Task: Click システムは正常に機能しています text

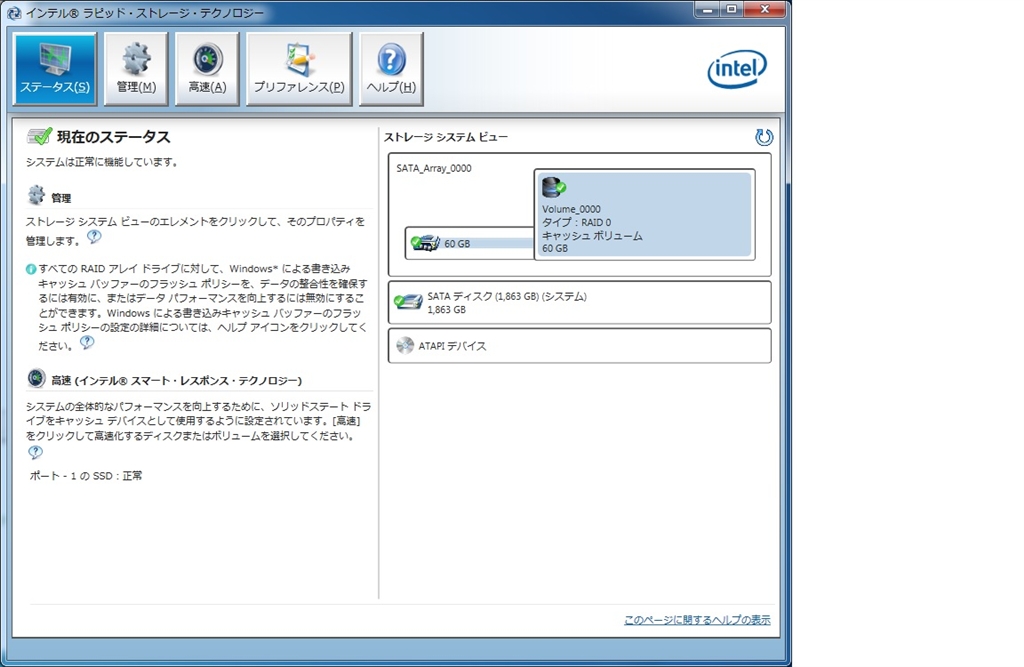Action: [102, 161]
